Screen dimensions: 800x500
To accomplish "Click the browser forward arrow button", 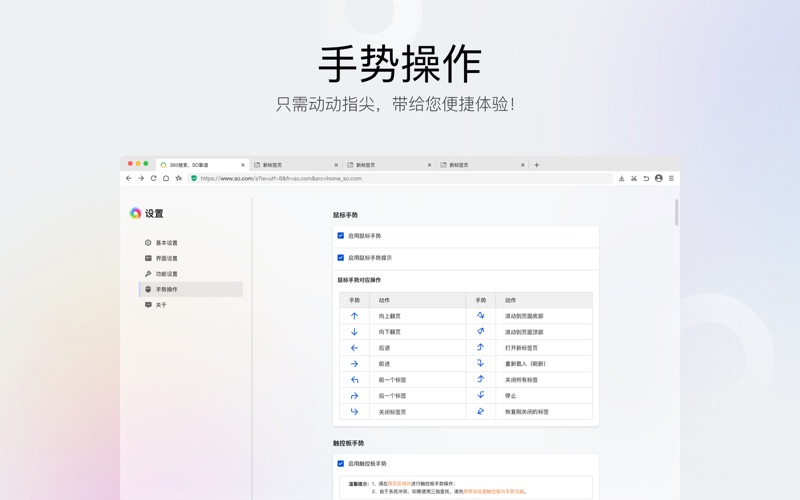I will coord(141,179).
